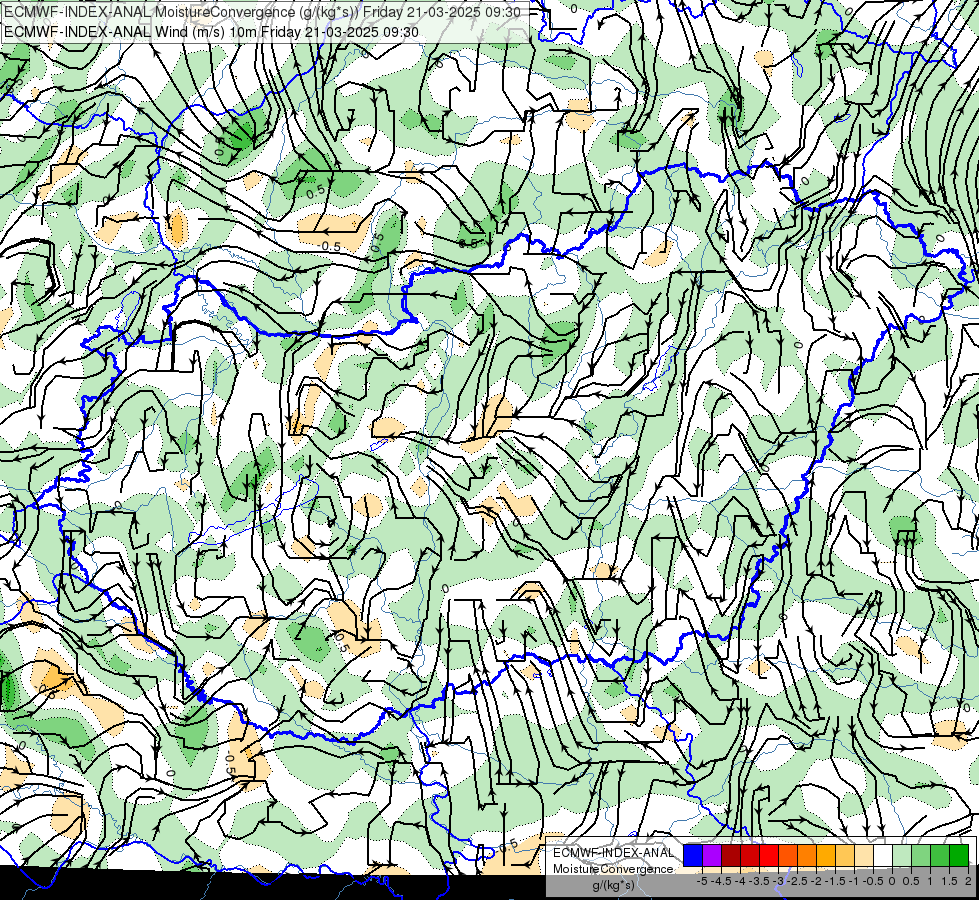This screenshot has width=979, height=900.
Task: Click the '-3' legend scale value
Action: tap(779, 881)
